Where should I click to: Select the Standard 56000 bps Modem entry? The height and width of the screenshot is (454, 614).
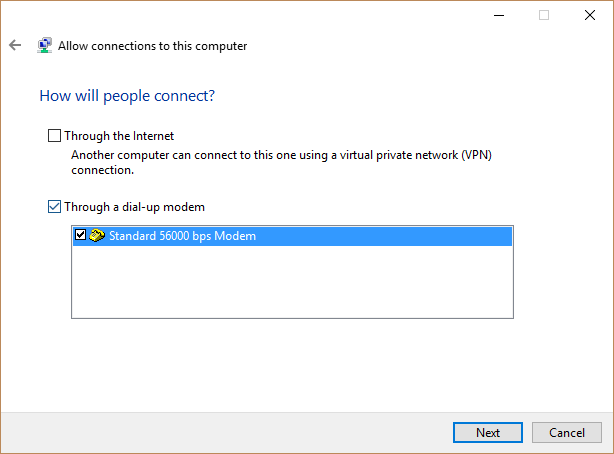coord(293,236)
